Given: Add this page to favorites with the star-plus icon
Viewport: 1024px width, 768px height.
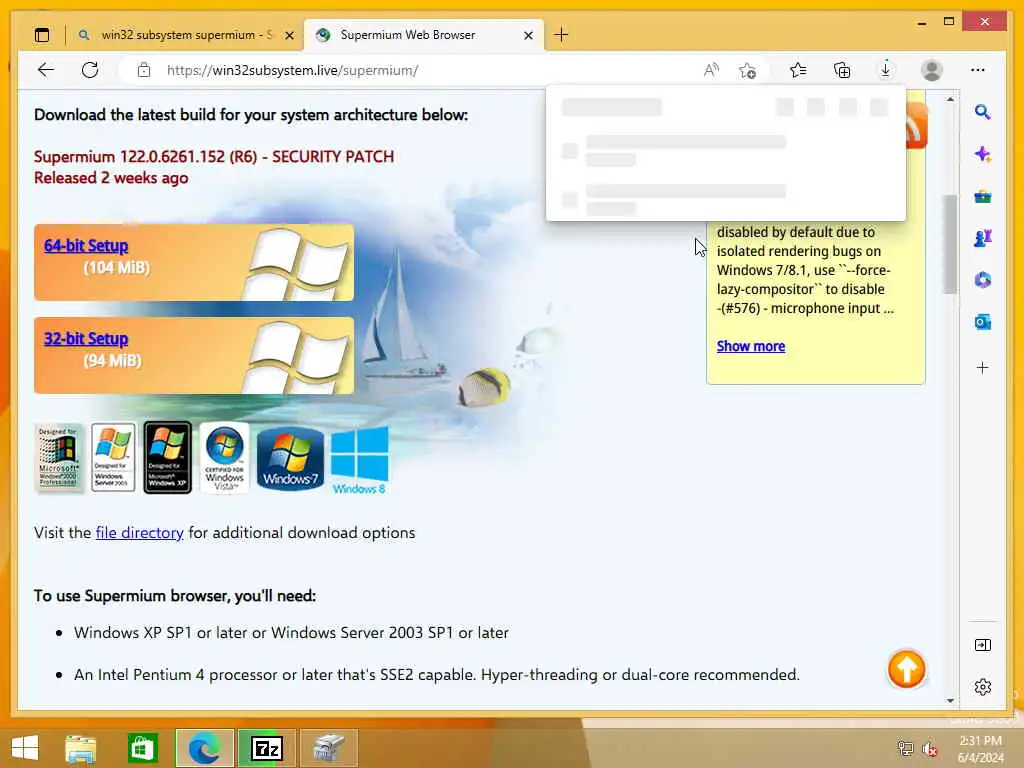Looking at the screenshot, I should [x=748, y=70].
